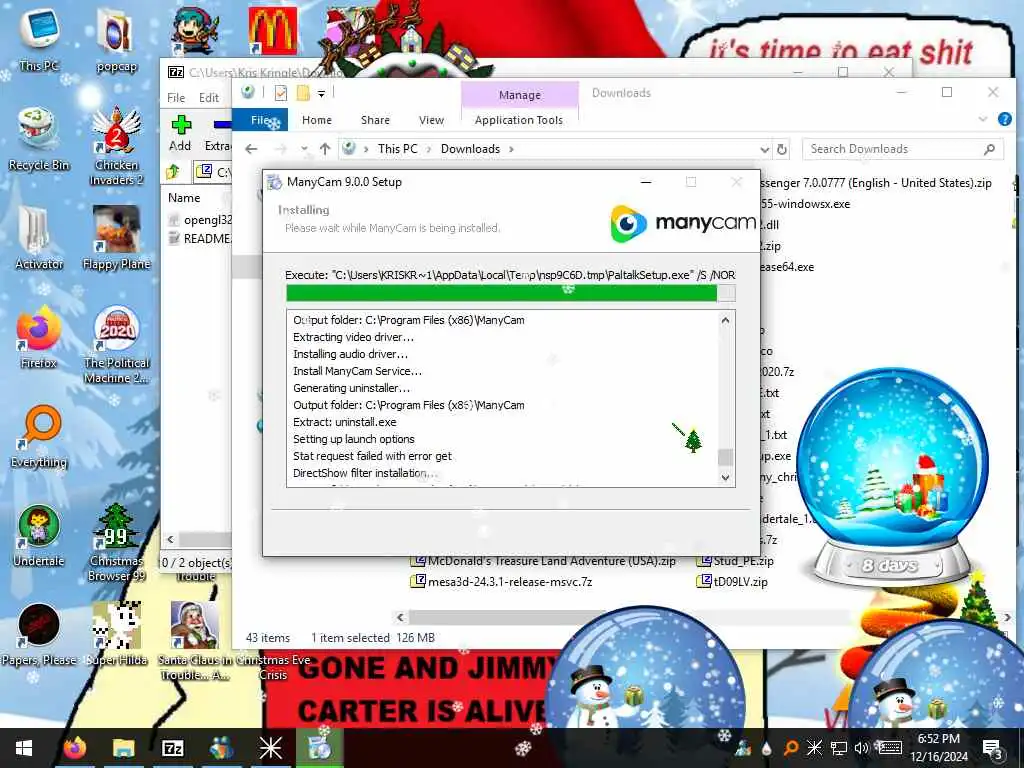Select Stud_PE.zip in Downloads
The width and height of the screenshot is (1024, 768).
pos(735,561)
